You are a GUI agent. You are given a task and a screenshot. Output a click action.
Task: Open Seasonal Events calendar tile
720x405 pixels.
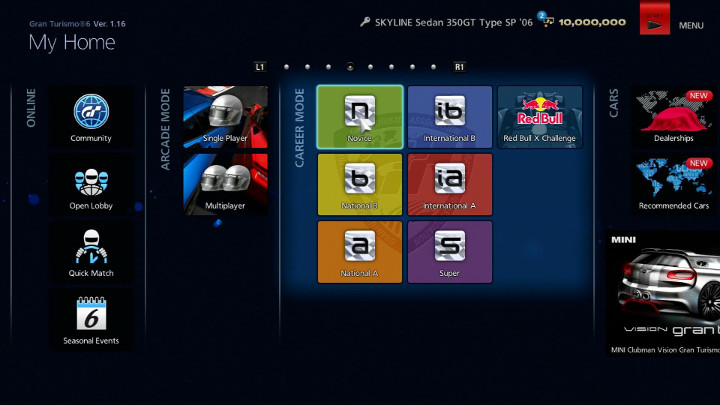coord(91,320)
